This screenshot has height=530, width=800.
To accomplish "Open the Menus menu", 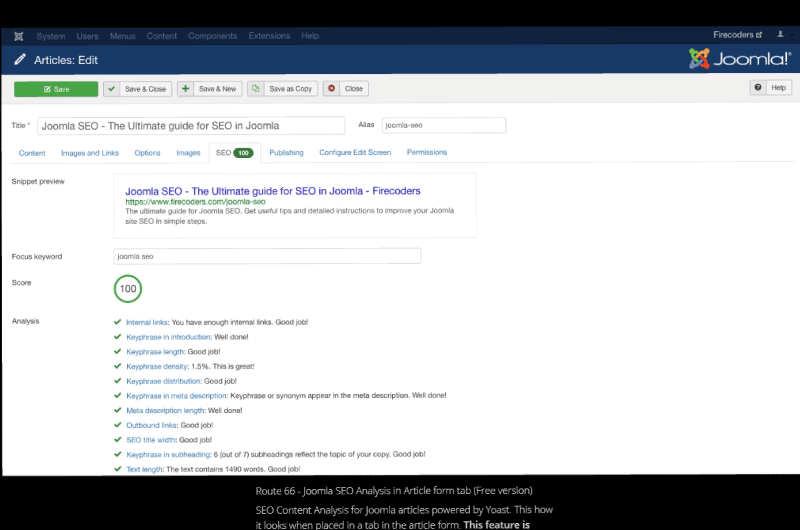I will (122, 36).
